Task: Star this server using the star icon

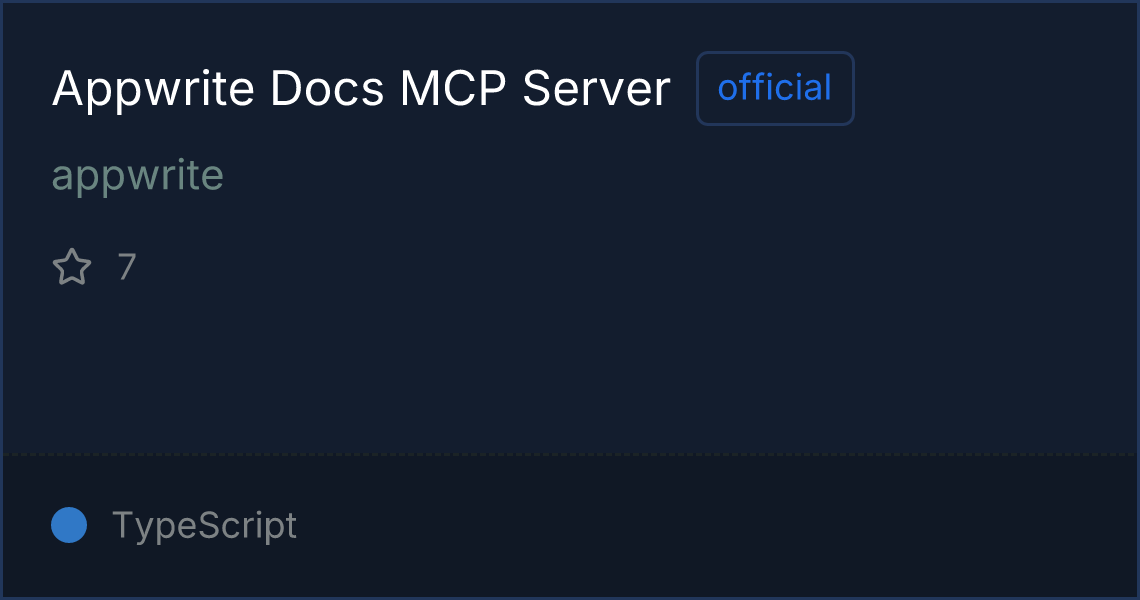Action: pos(72,267)
